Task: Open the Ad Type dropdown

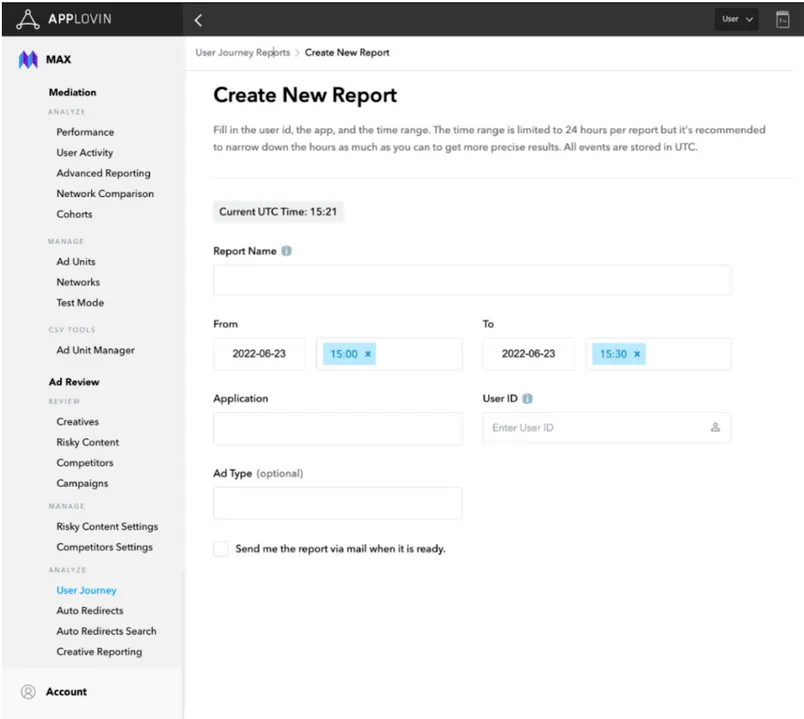Action: (337, 503)
